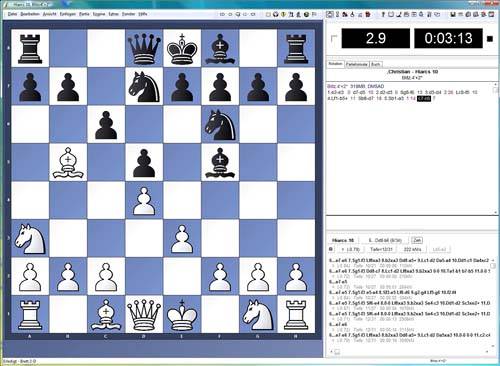
Task: Click the round engine icon beside the evaluation
Action: click(x=331, y=249)
